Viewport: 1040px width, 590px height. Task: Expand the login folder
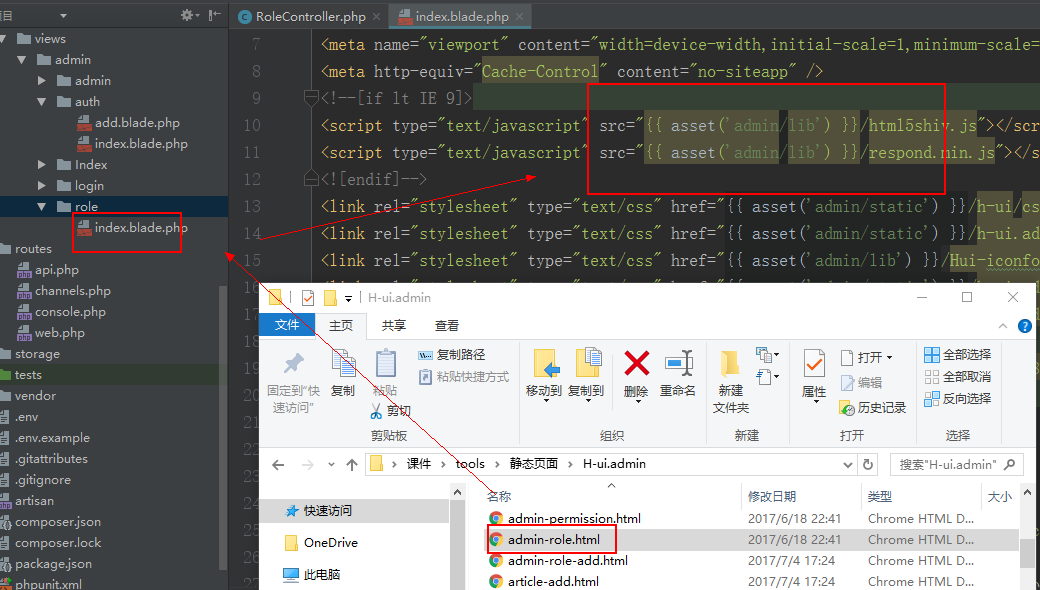(x=42, y=186)
